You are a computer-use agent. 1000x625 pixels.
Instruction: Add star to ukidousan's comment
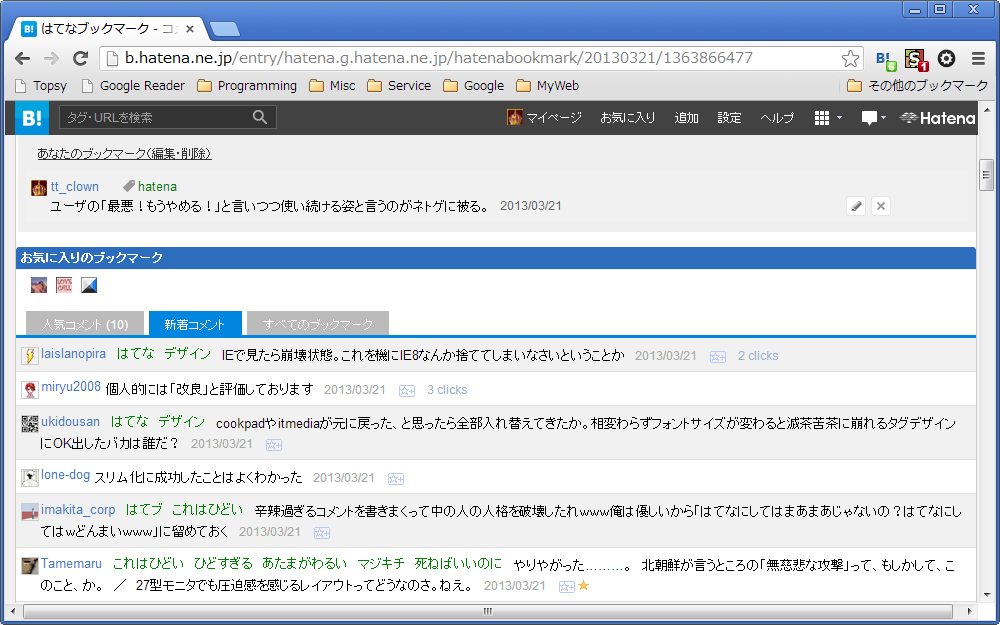click(x=274, y=445)
